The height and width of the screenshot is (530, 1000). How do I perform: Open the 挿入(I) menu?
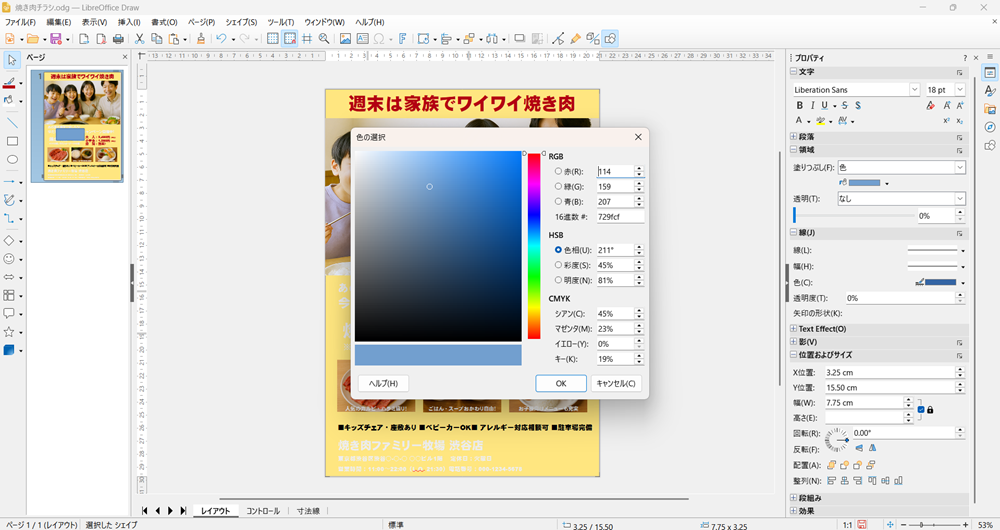point(129,22)
